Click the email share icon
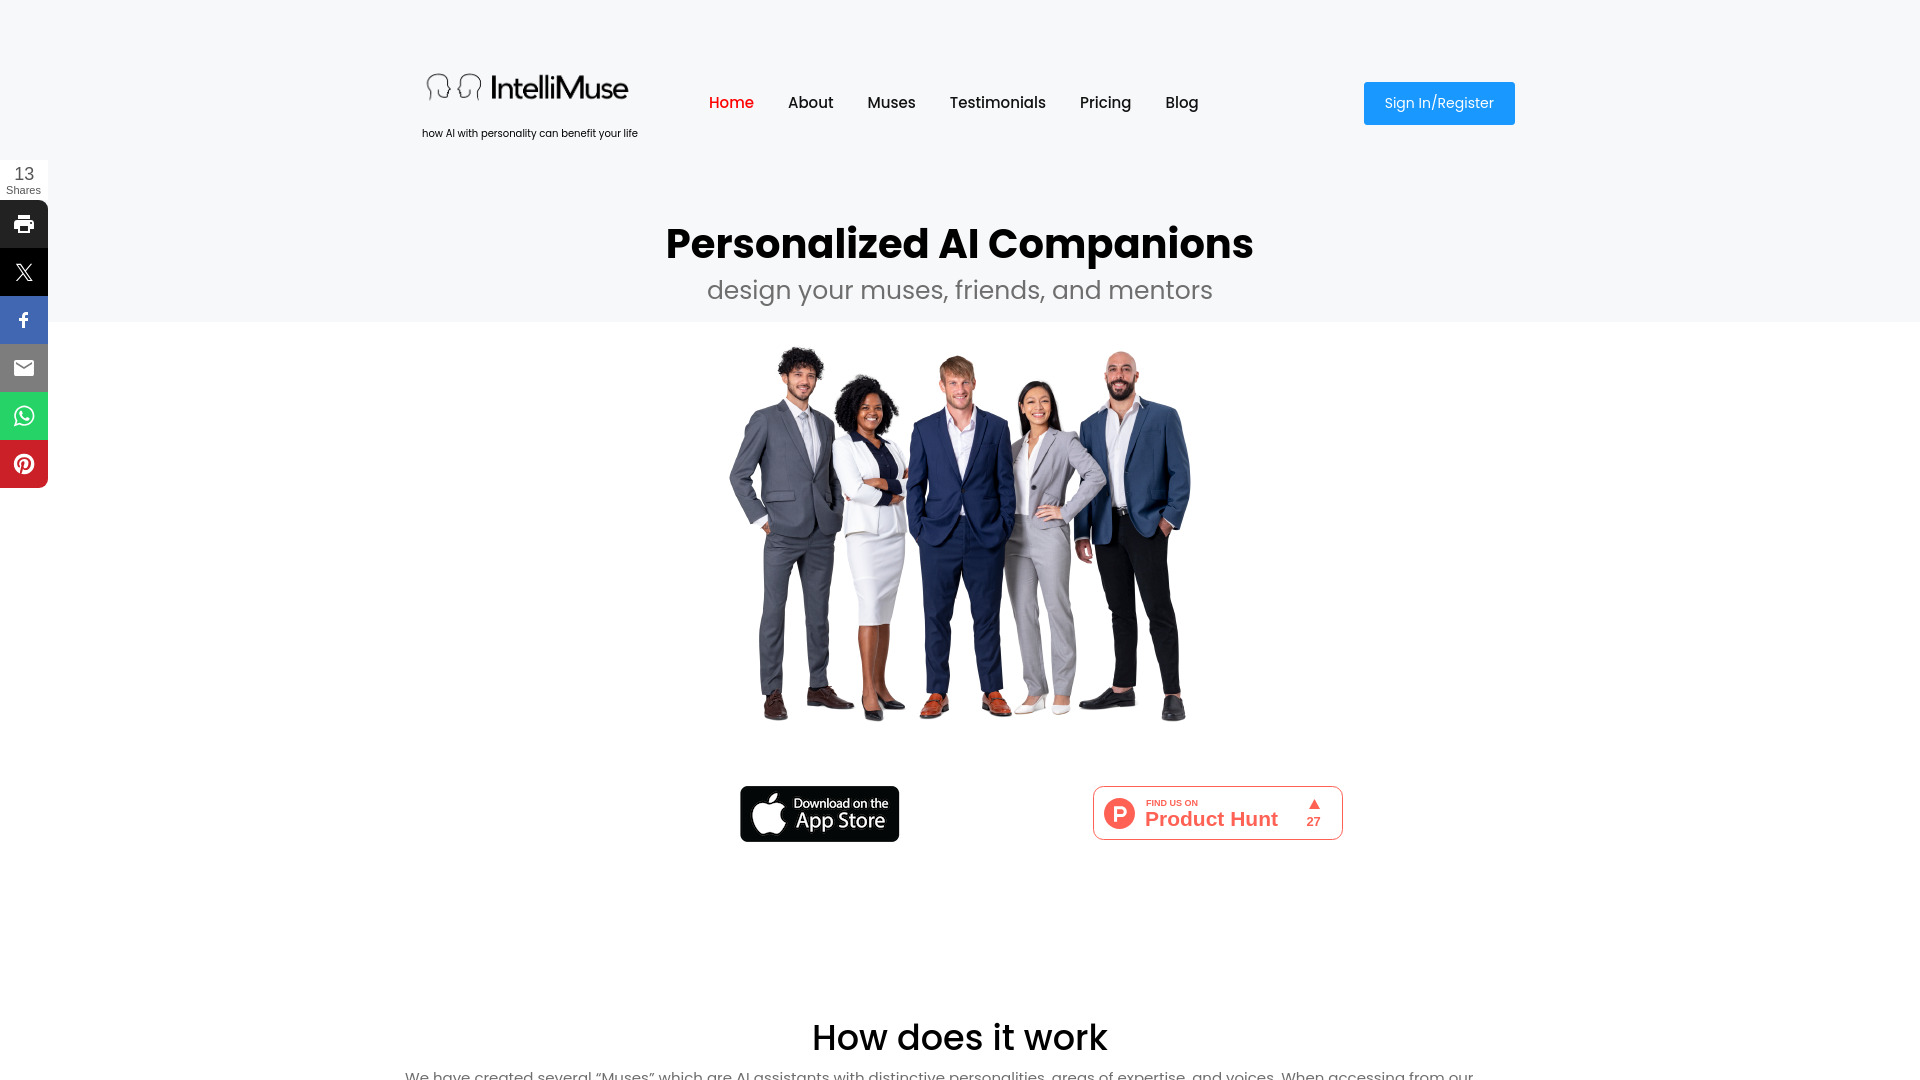Screen dimensions: 1920x1080 point(24,368)
